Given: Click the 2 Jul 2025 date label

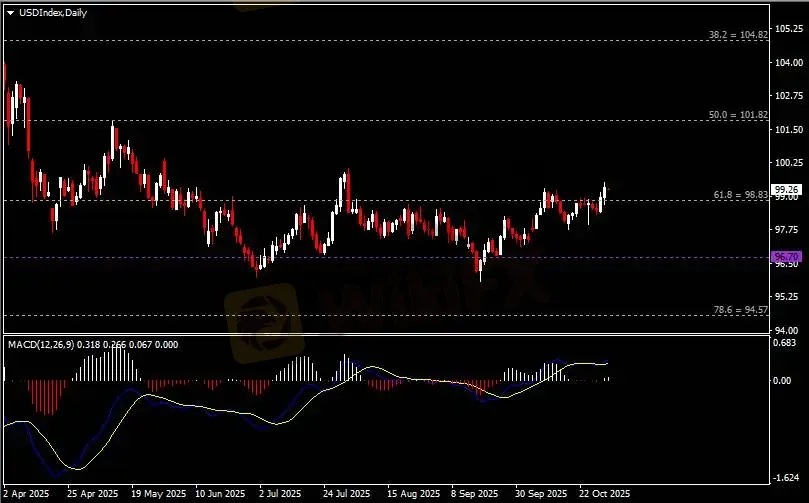Looking at the screenshot, I should point(280,493).
